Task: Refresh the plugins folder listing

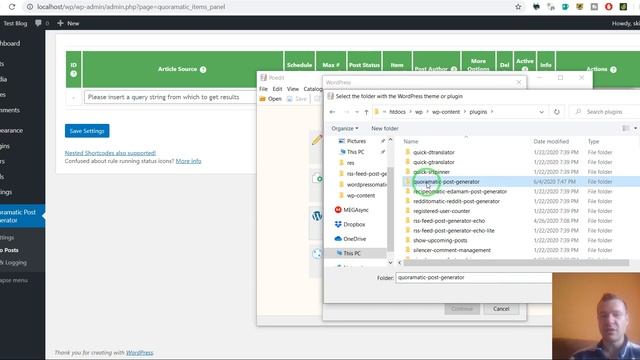Action: click(557, 112)
